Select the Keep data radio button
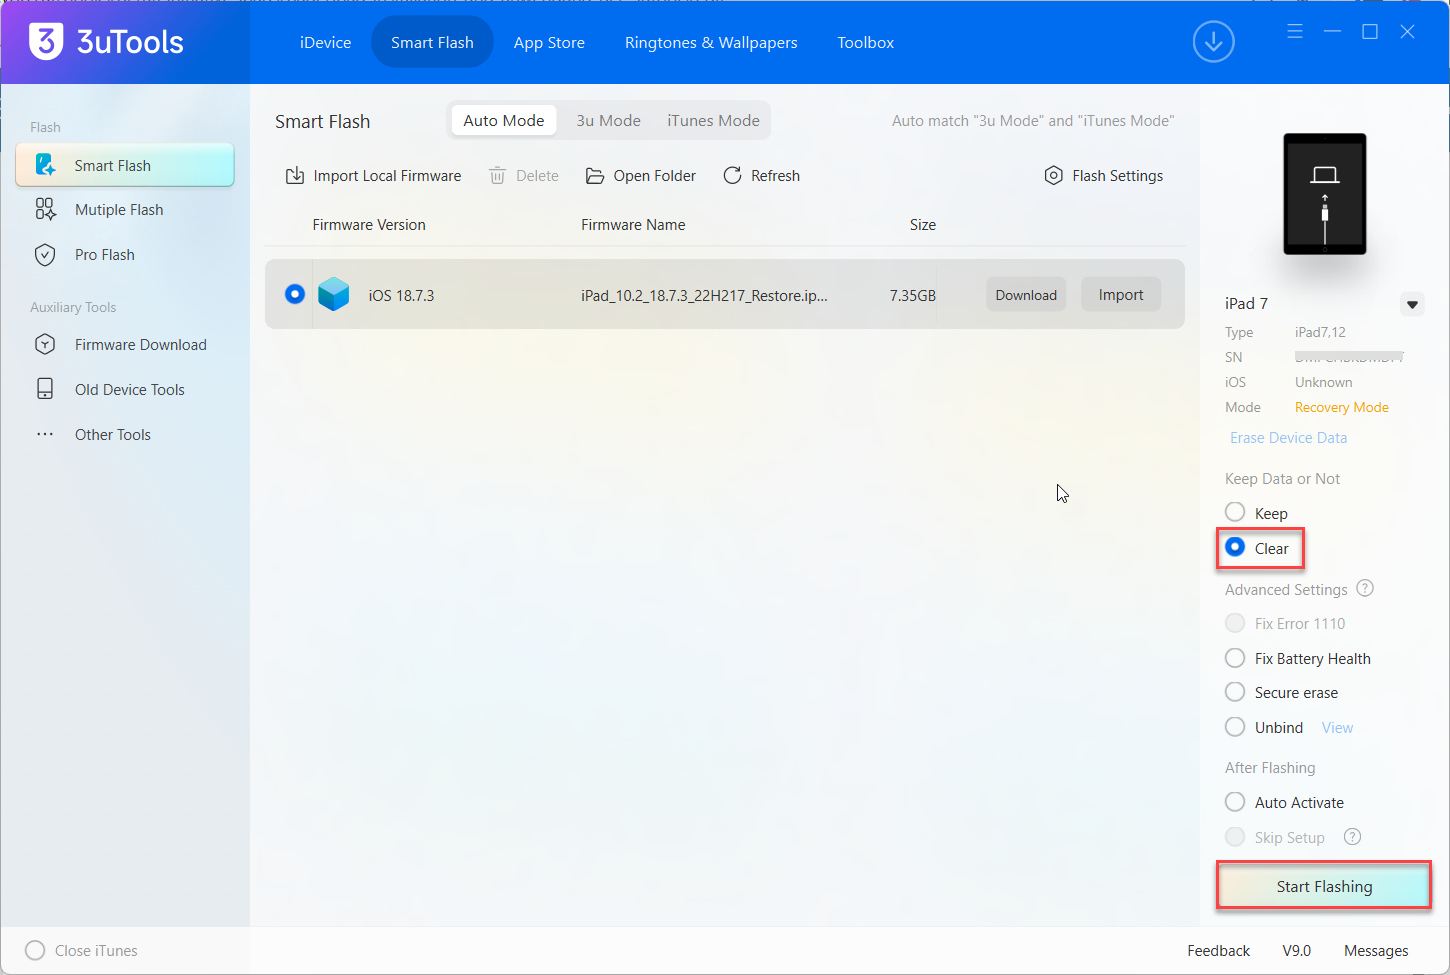The width and height of the screenshot is (1450, 975). coord(1236,513)
